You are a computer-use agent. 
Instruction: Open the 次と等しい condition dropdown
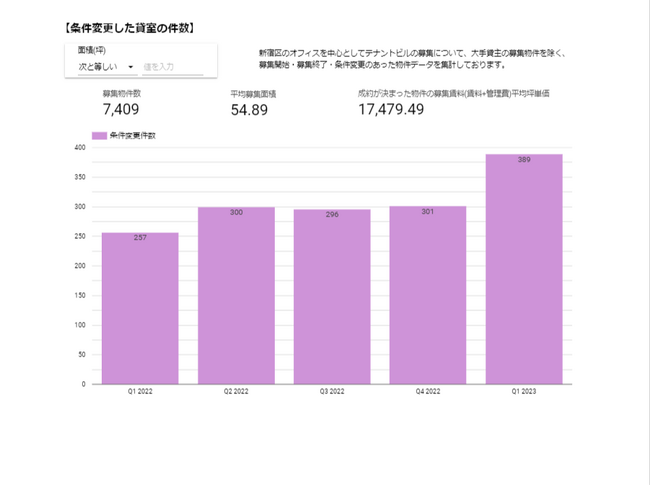(x=107, y=67)
